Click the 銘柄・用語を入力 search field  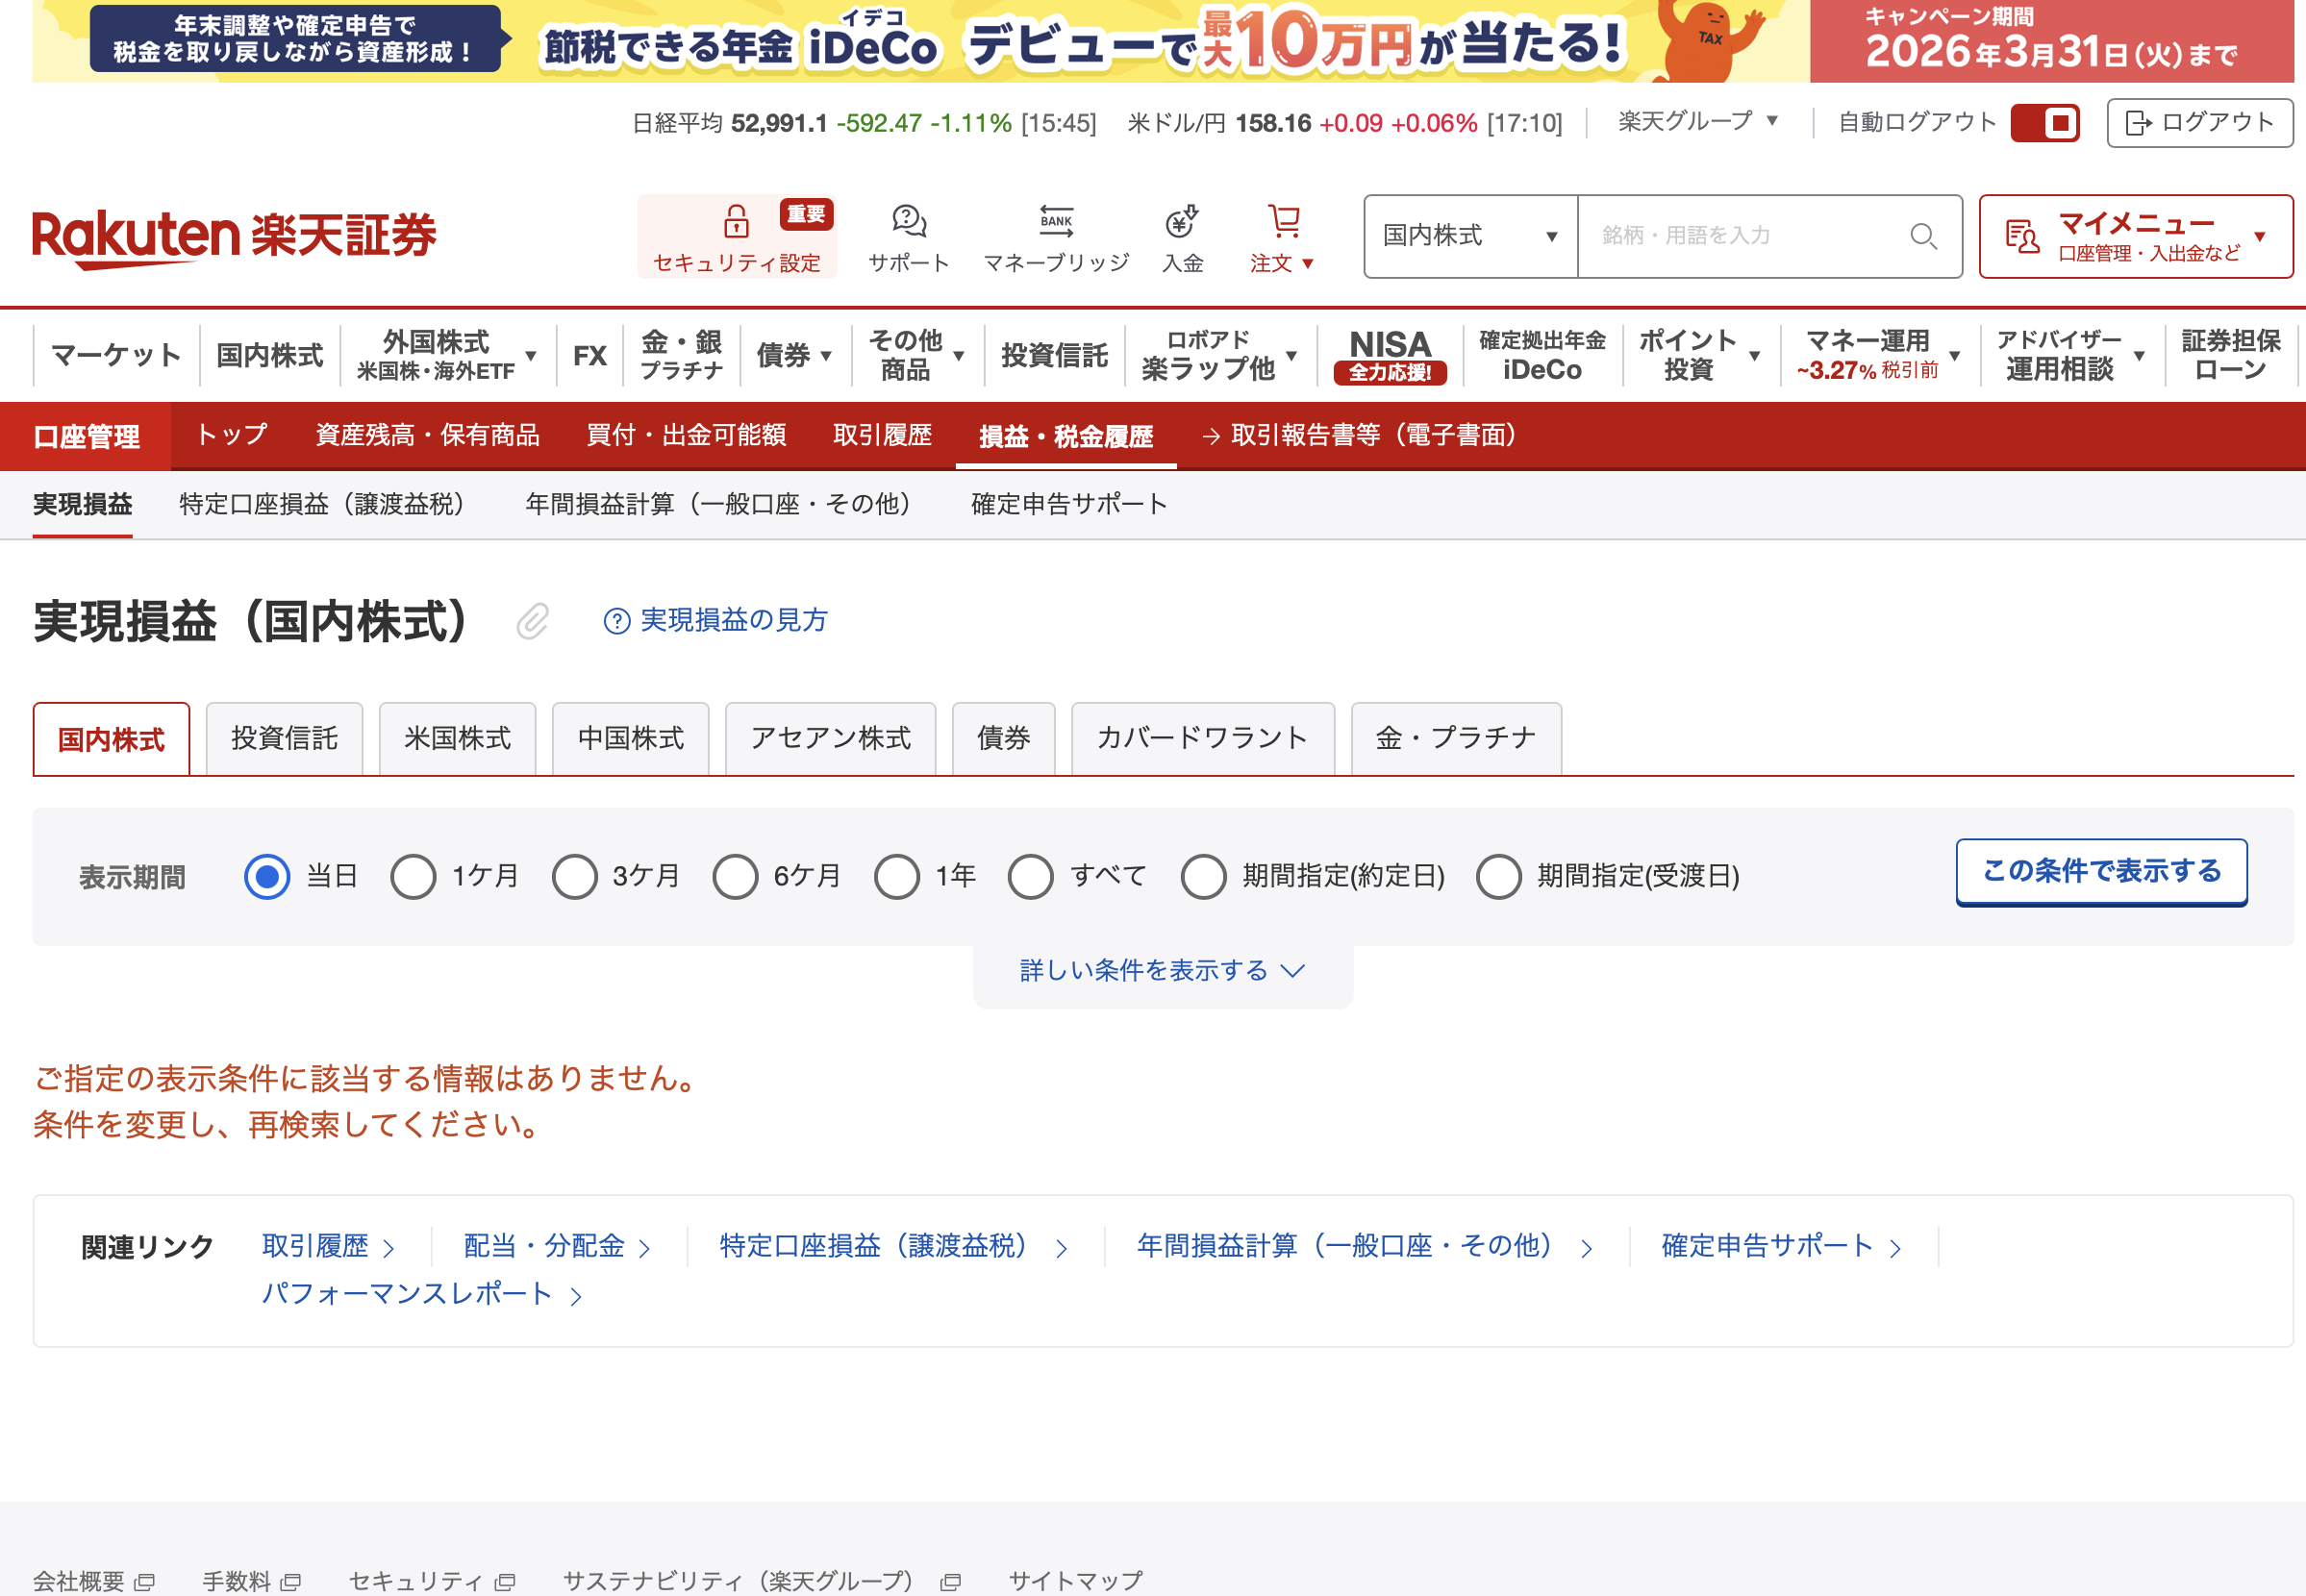1740,236
